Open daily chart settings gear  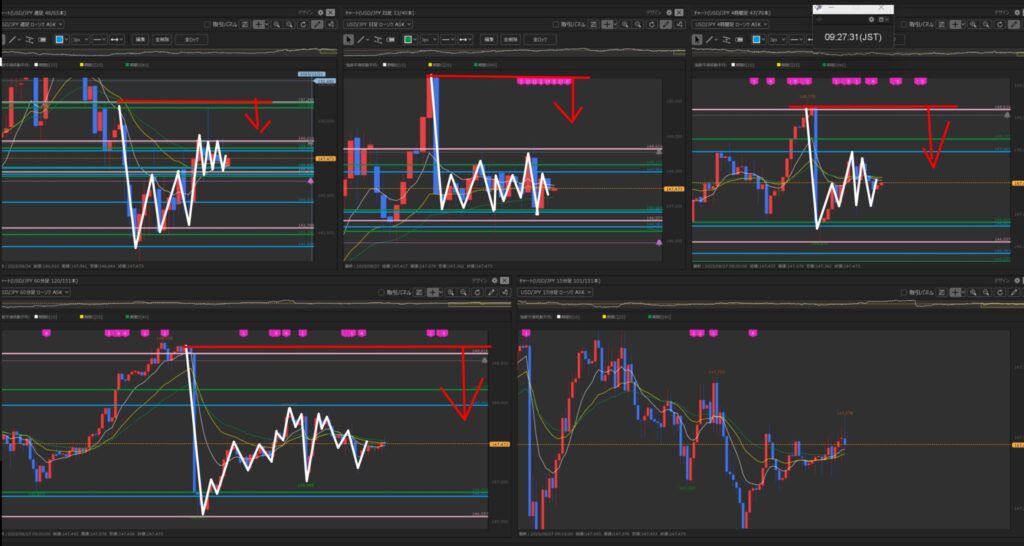coord(669,12)
